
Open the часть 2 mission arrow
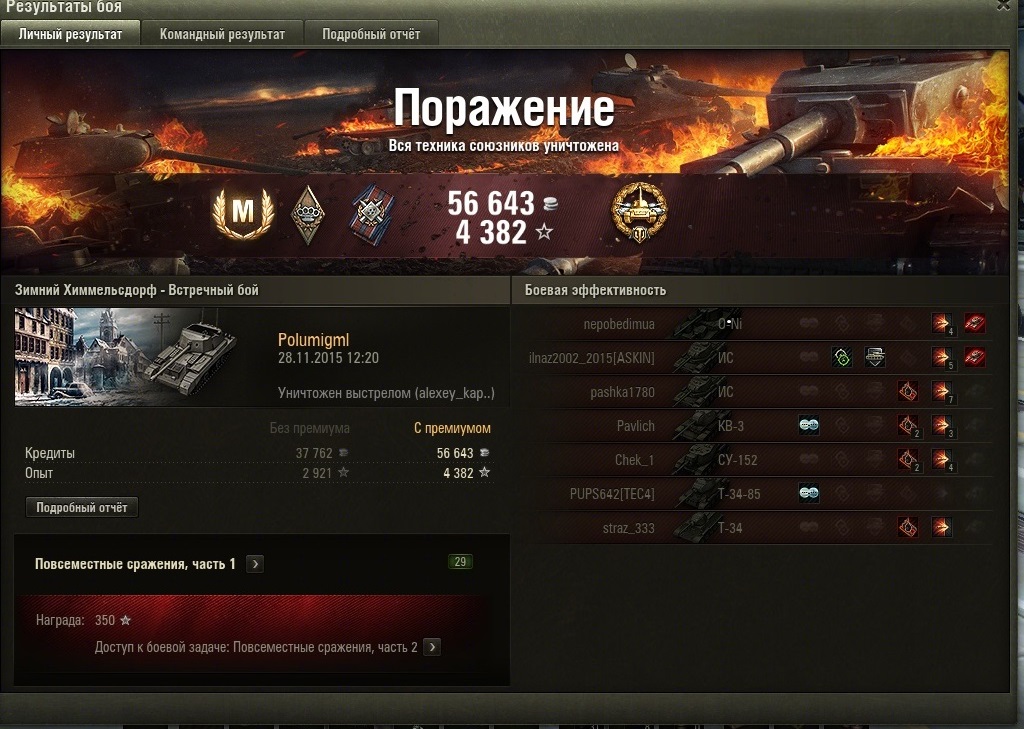tap(432, 647)
